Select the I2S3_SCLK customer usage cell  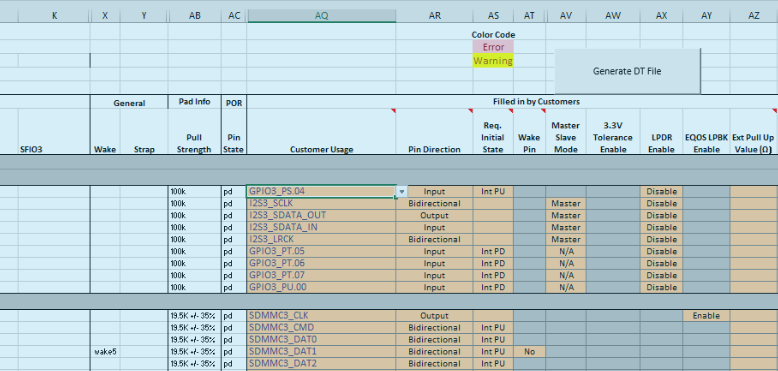(321, 203)
